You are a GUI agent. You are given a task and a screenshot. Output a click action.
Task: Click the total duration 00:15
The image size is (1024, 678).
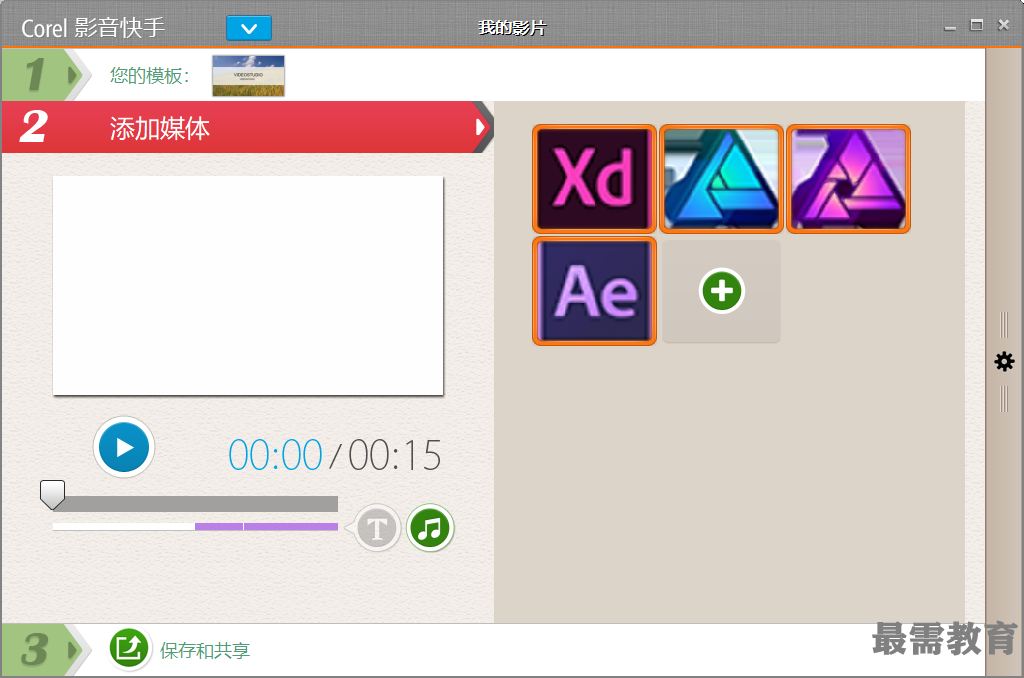tap(395, 455)
